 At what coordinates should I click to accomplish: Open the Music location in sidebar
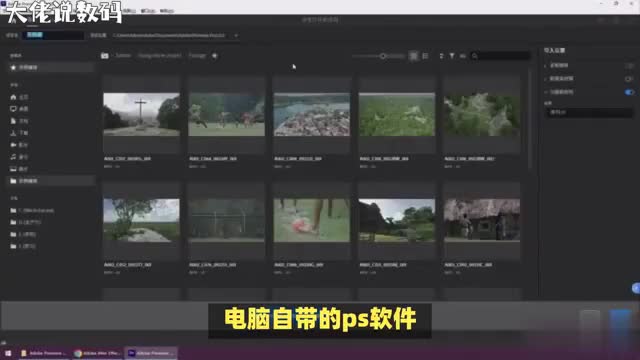19,157
